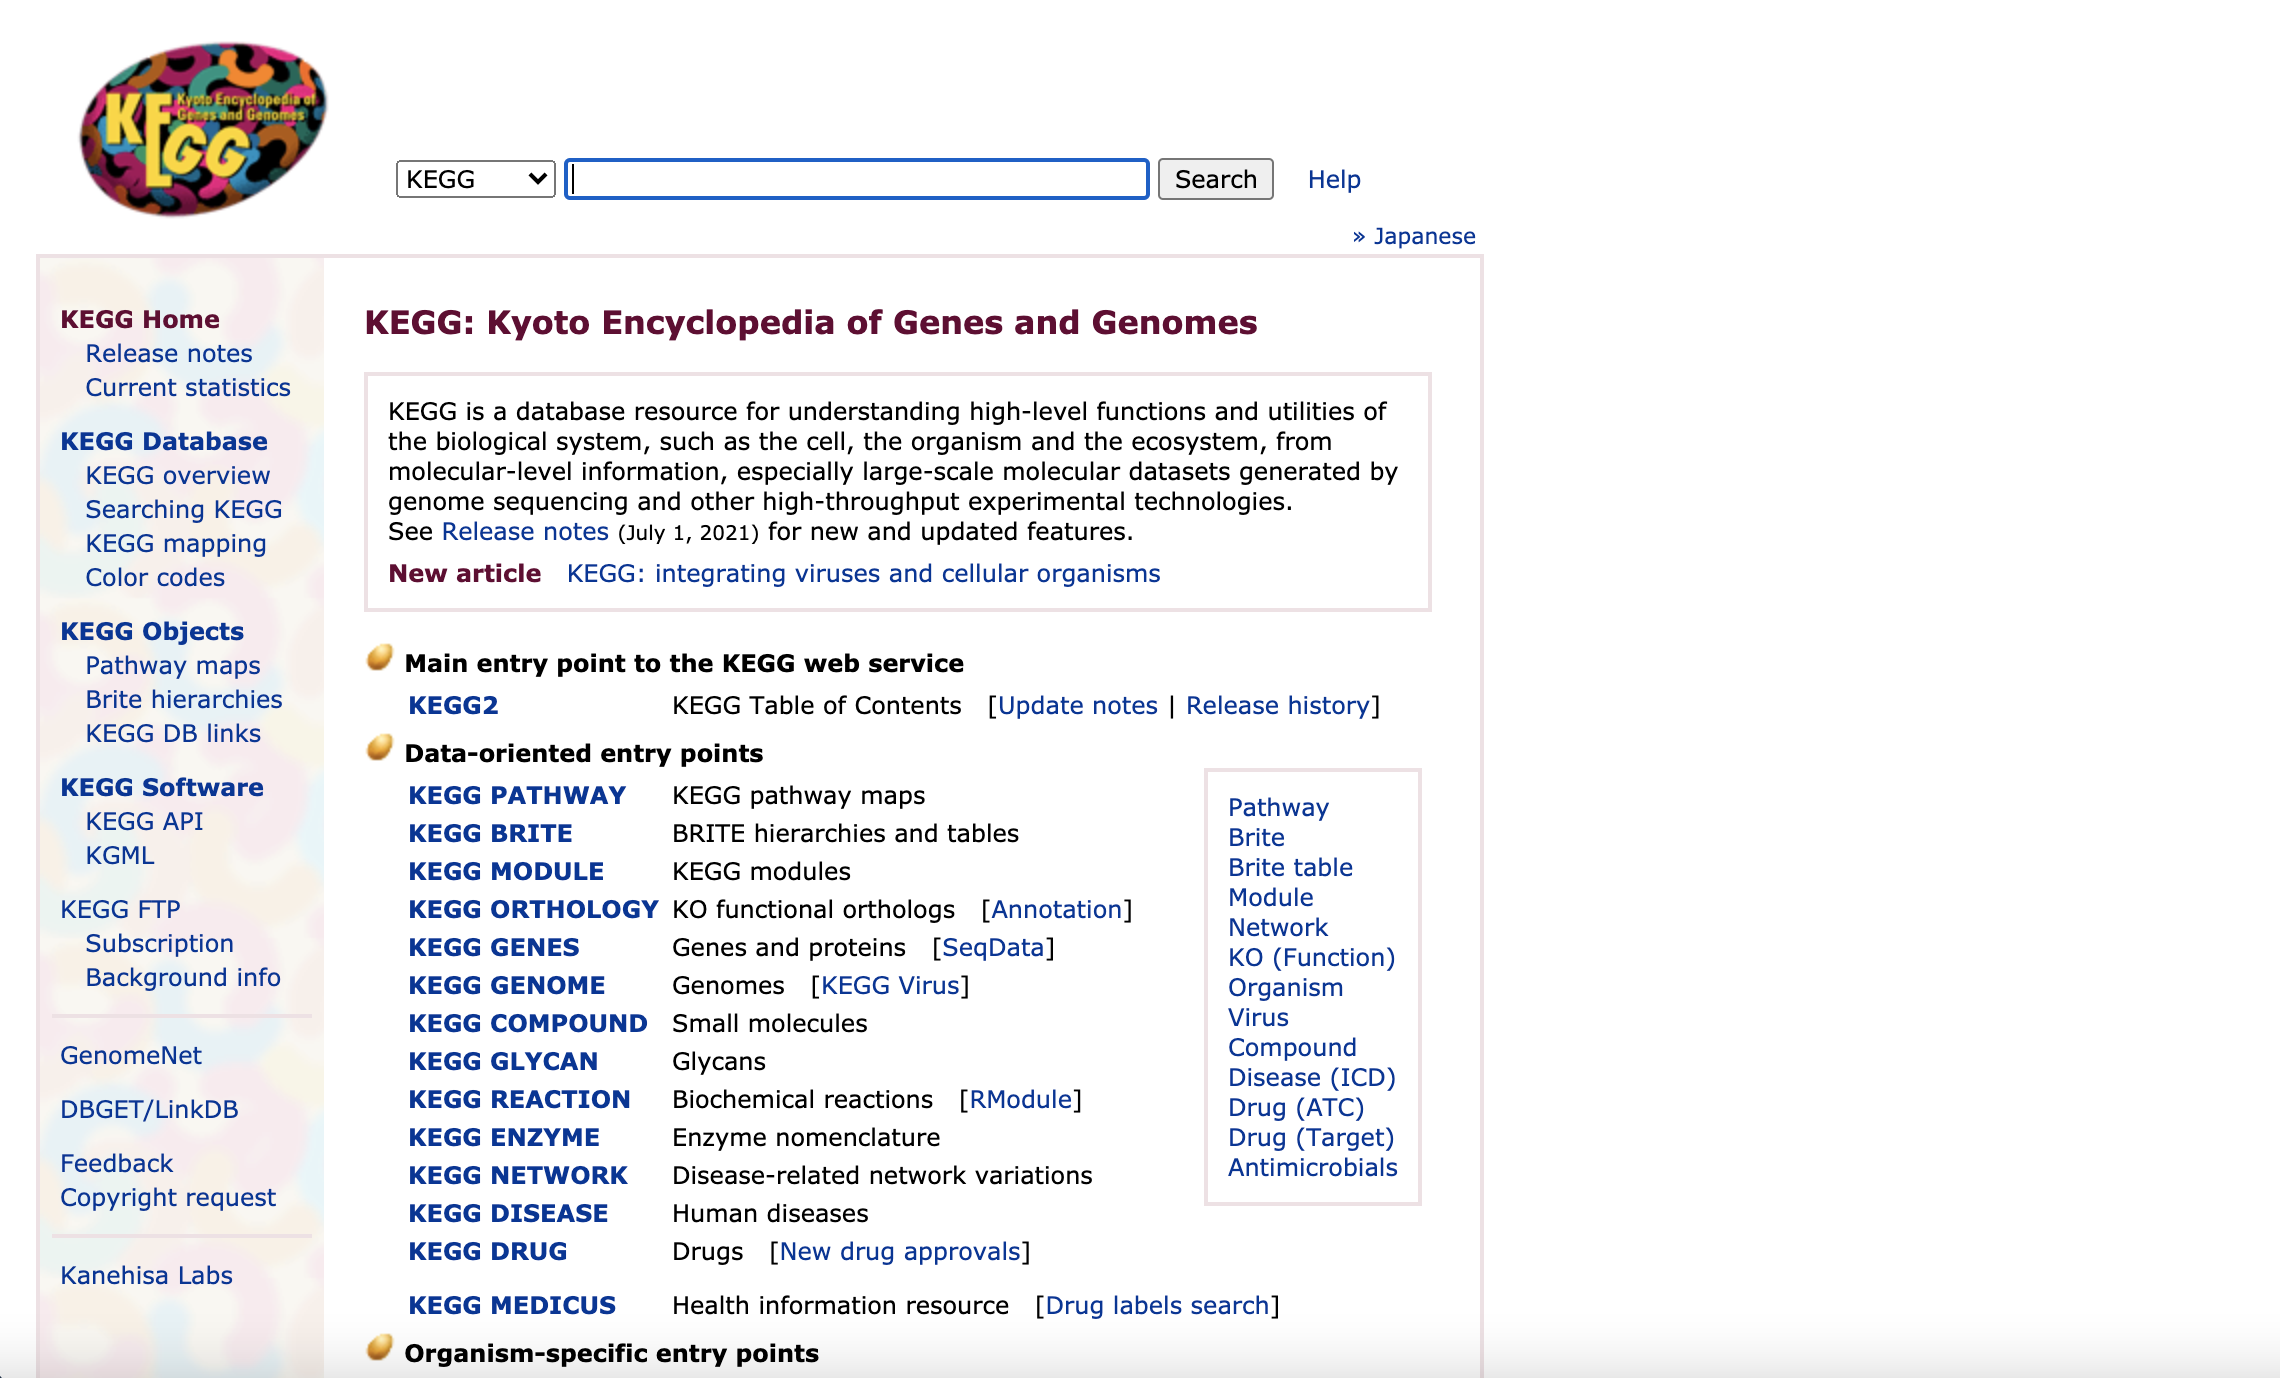Open the viruses and cellular organisms article
Screen dimensions: 2280x1378
pyautogui.click(x=864, y=573)
